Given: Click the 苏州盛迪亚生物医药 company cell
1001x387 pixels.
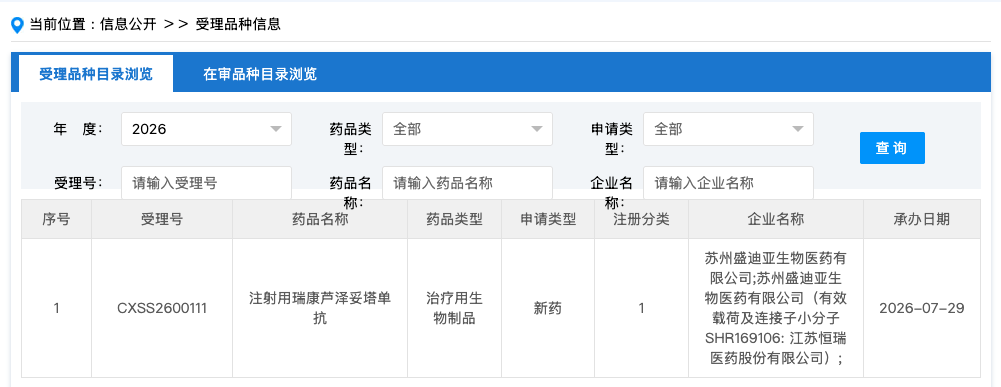Looking at the screenshot, I should (x=776, y=308).
